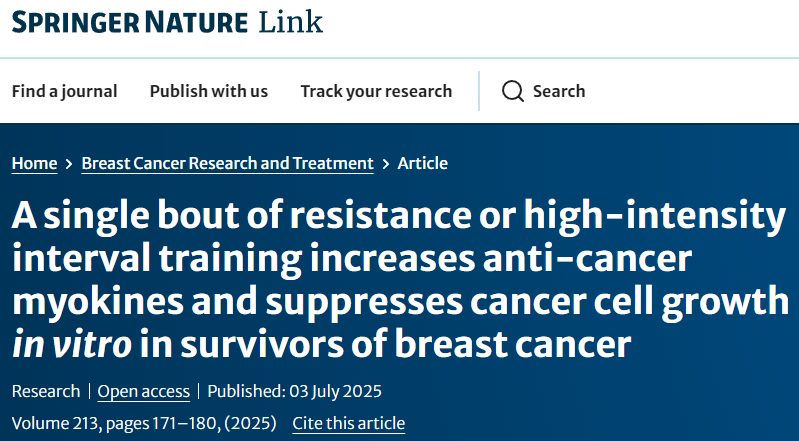Click the chevron before Article breadcrumb
This screenshot has height=441, width=799.
(x=386, y=163)
